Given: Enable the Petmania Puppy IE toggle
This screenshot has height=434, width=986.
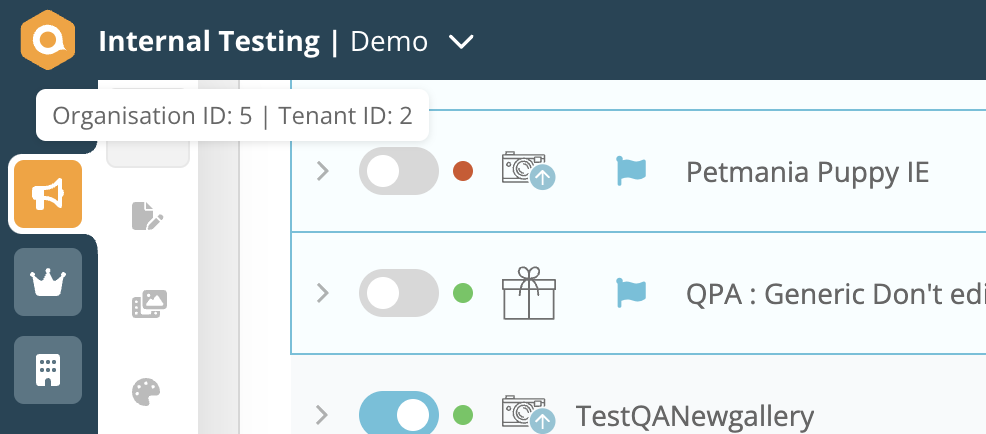Looking at the screenshot, I should pos(398,172).
